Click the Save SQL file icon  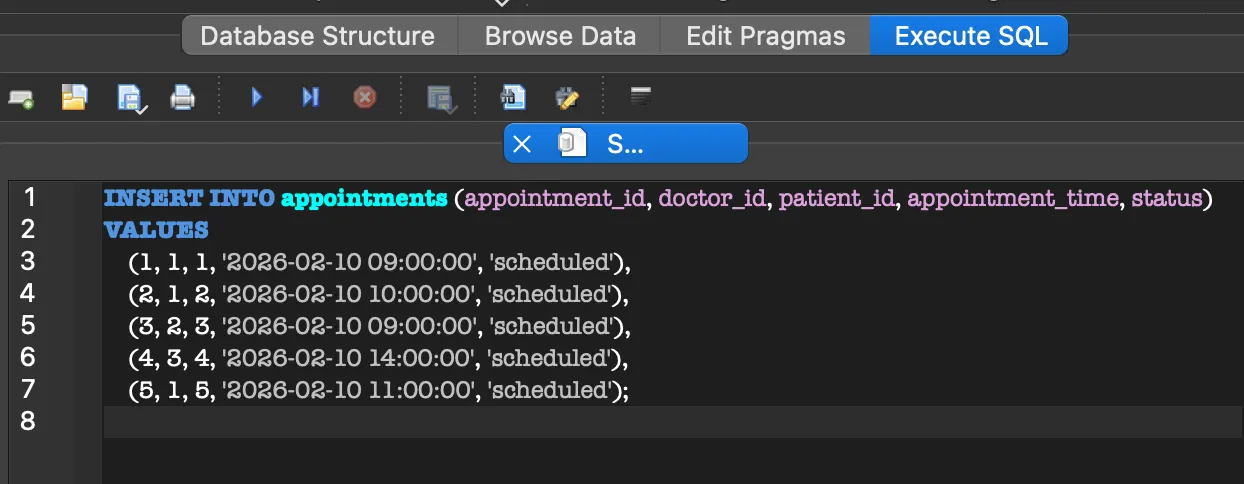[x=130, y=98]
